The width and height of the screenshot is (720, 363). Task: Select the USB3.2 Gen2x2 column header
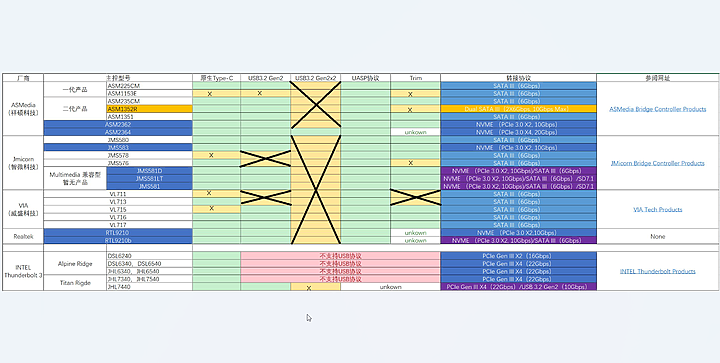tap(315, 78)
